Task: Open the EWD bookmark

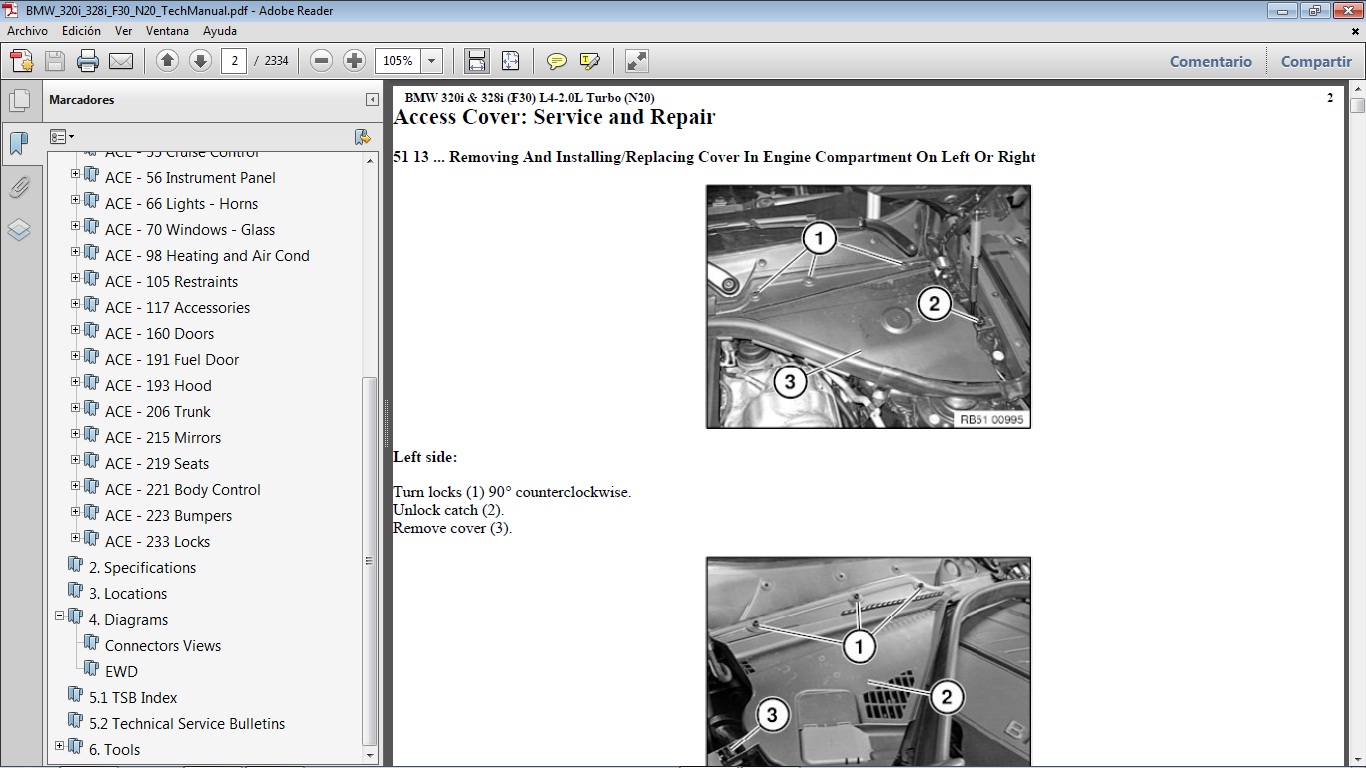Action: click(x=121, y=672)
